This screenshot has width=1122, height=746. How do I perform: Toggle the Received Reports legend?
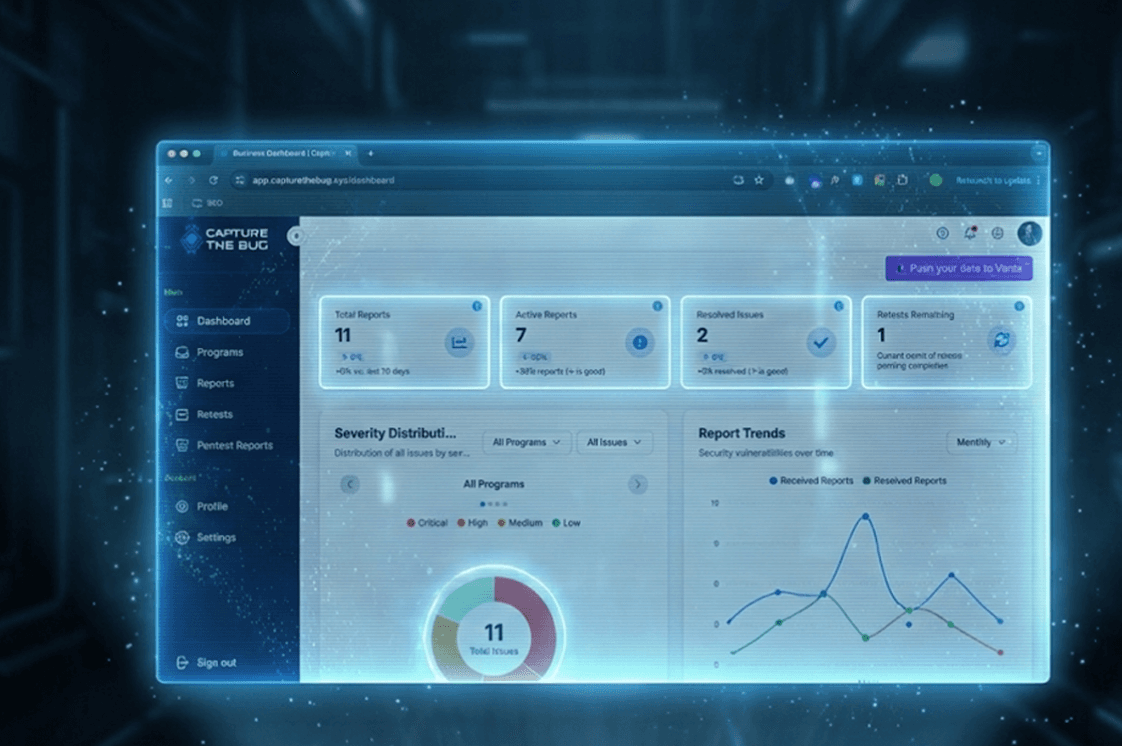click(811, 481)
